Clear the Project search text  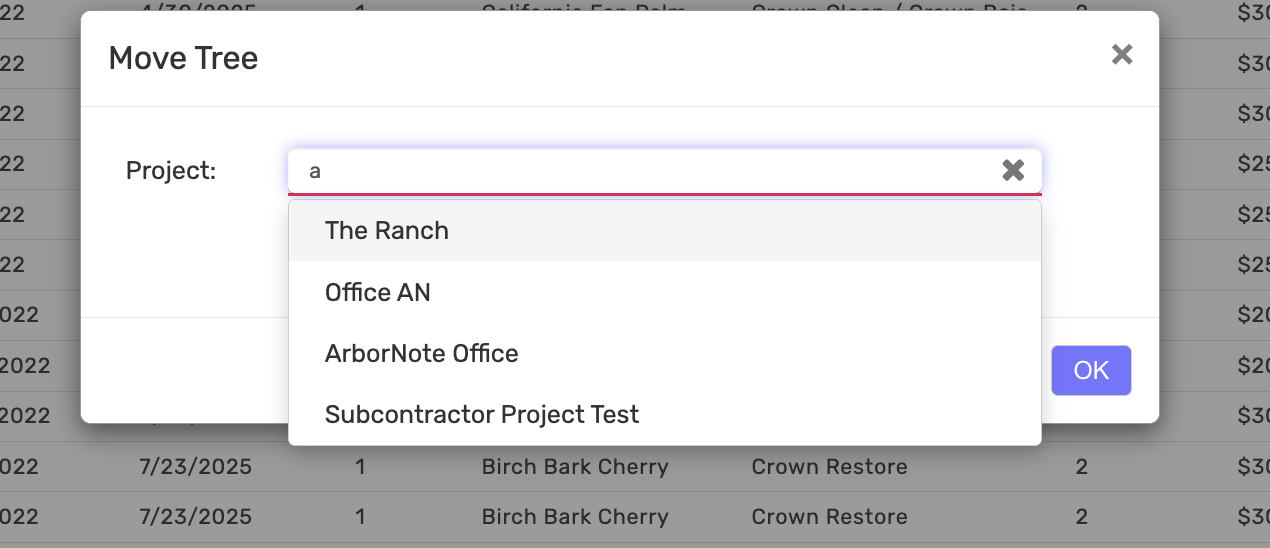[1013, 171]
